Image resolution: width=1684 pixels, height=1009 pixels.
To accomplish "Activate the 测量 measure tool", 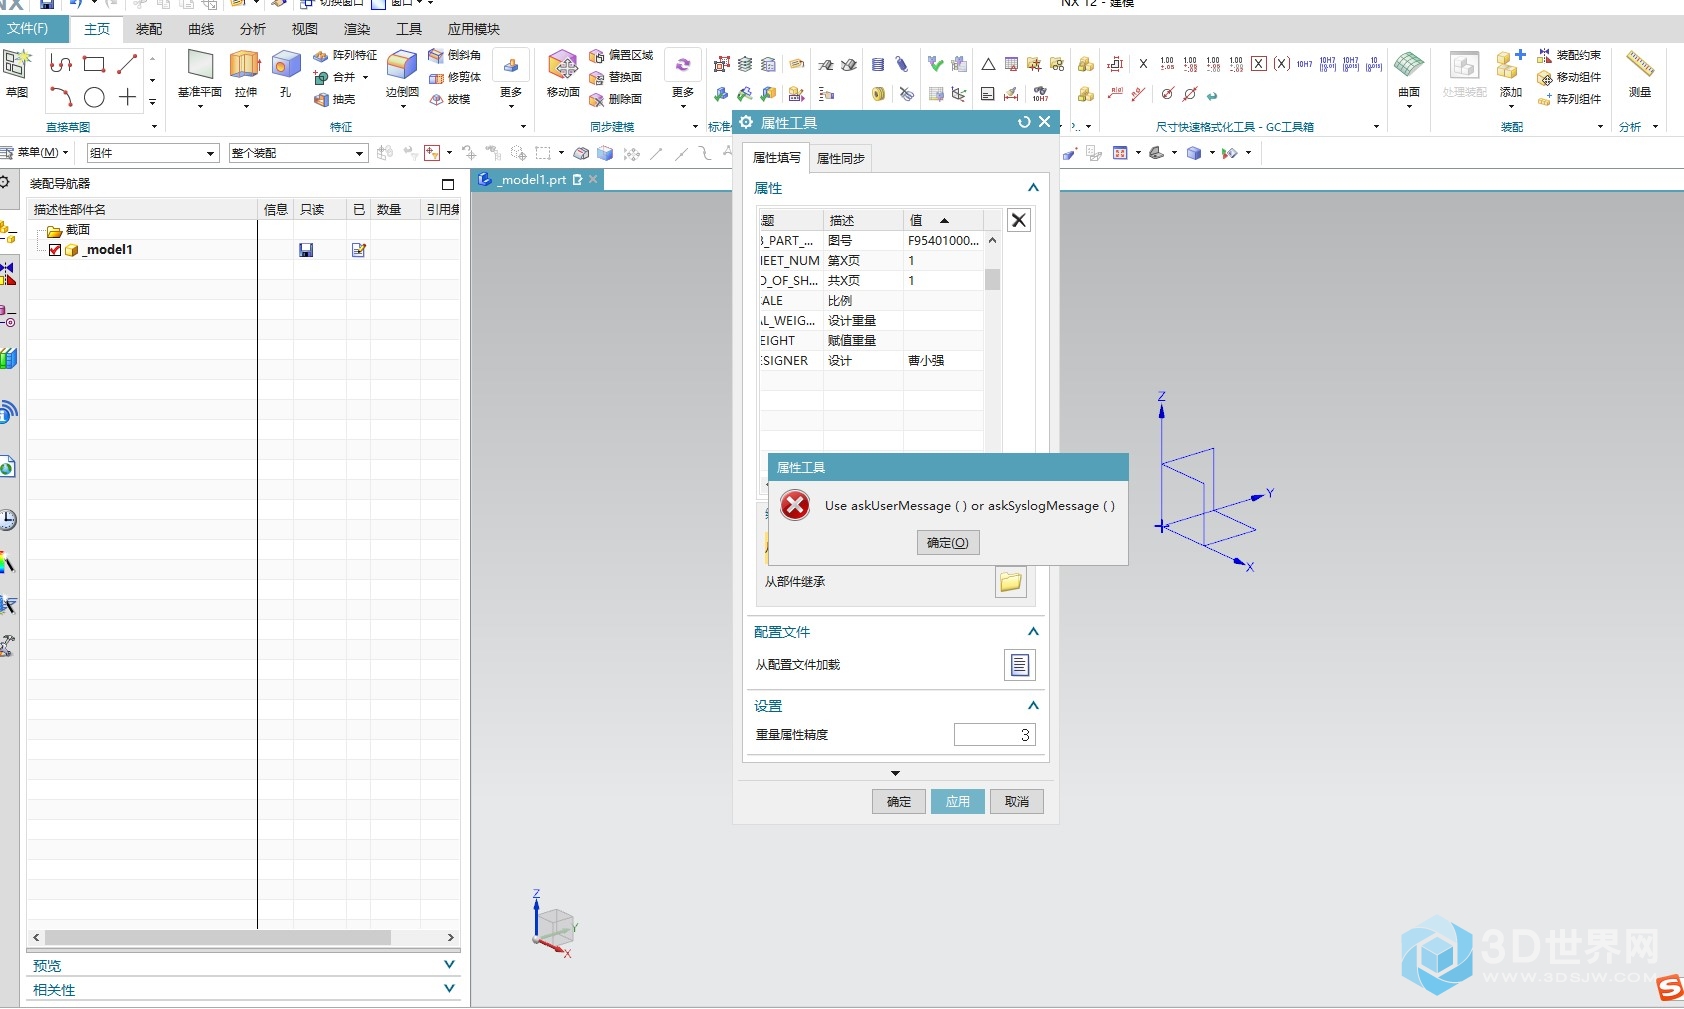I will [1640, 74].
